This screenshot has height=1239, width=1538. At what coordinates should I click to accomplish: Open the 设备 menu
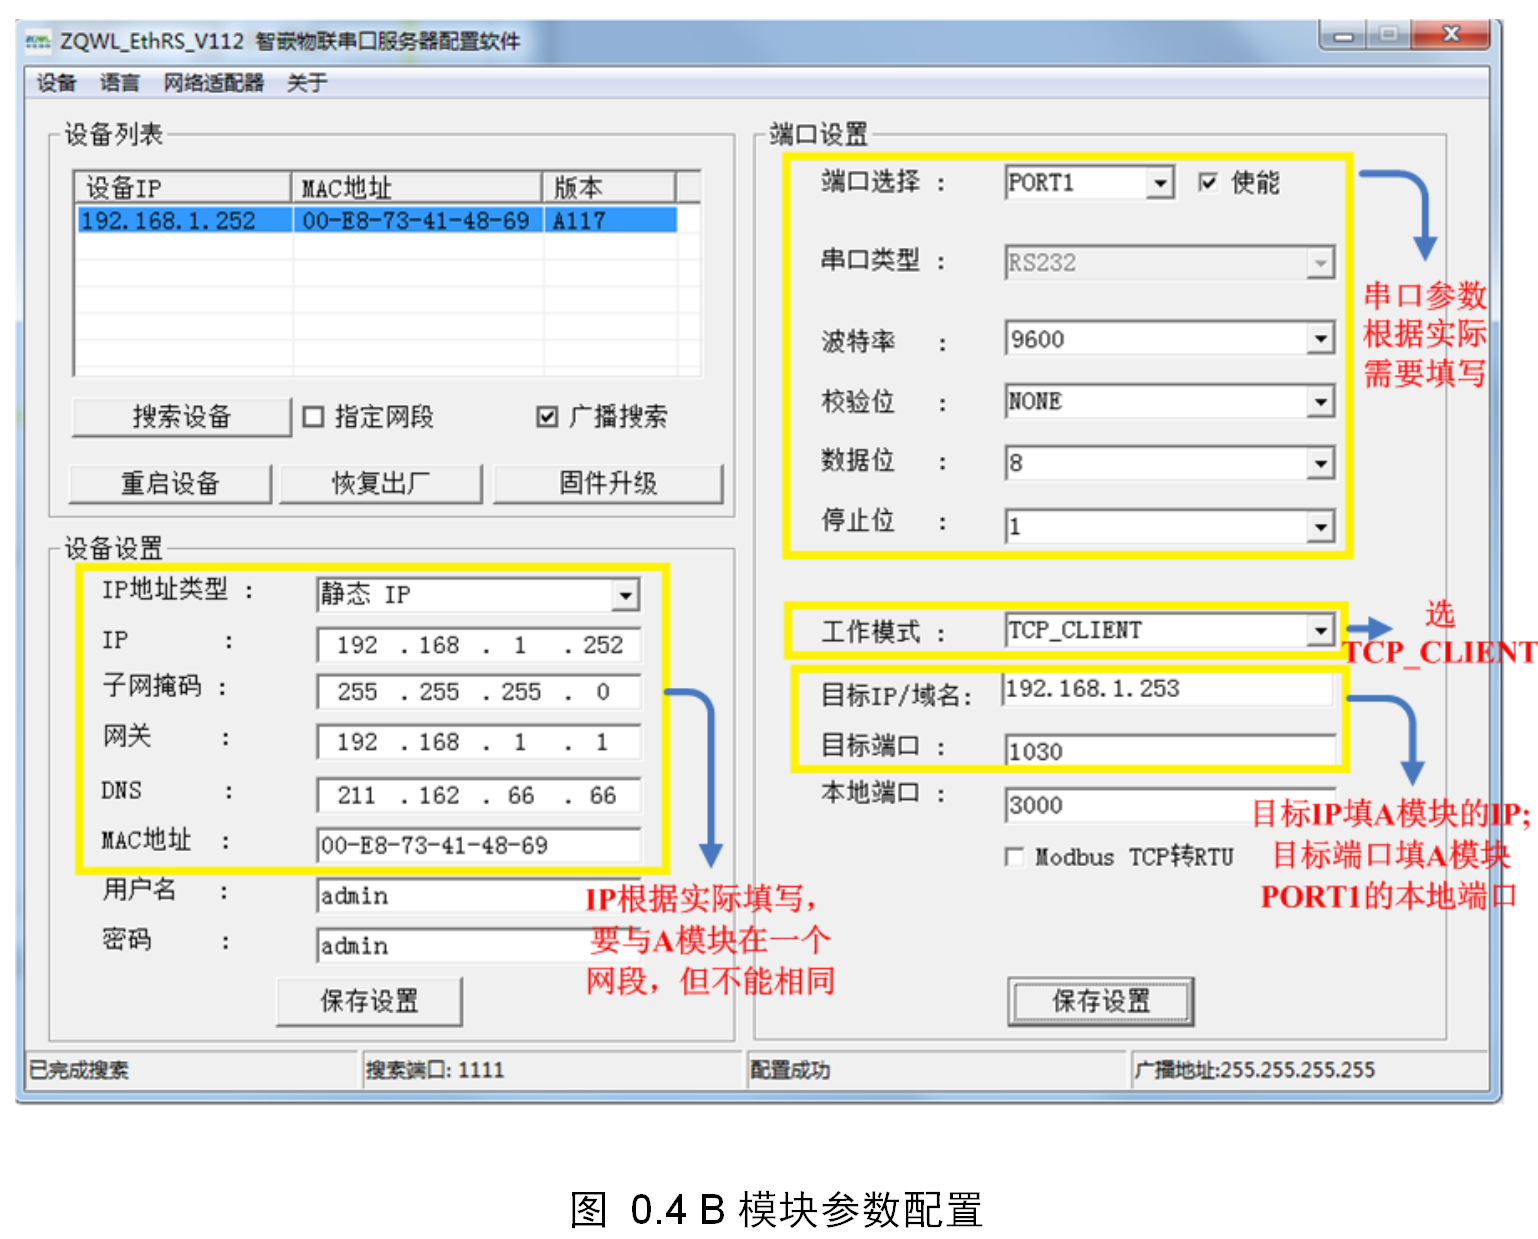click(x=57, y=83)
